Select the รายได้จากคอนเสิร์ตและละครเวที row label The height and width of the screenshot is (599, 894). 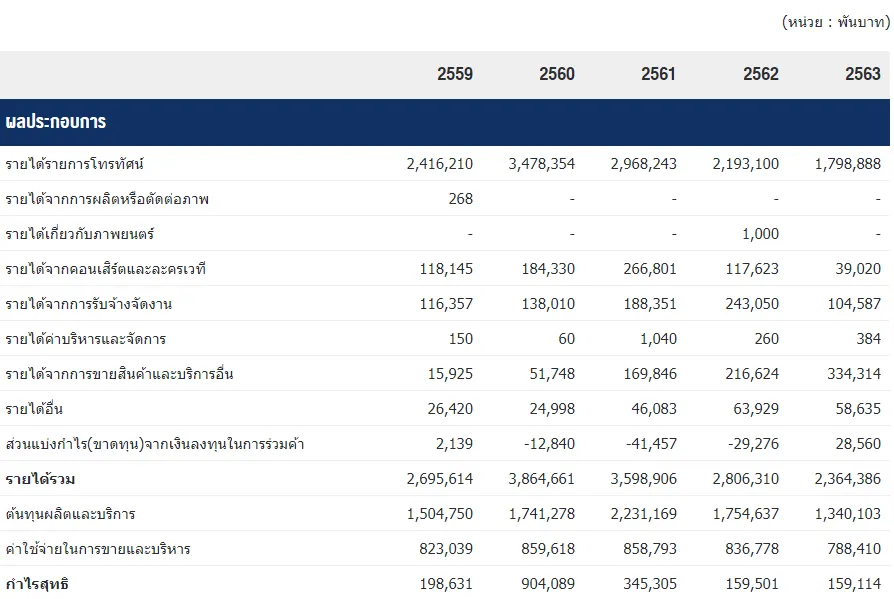(106, 269)
